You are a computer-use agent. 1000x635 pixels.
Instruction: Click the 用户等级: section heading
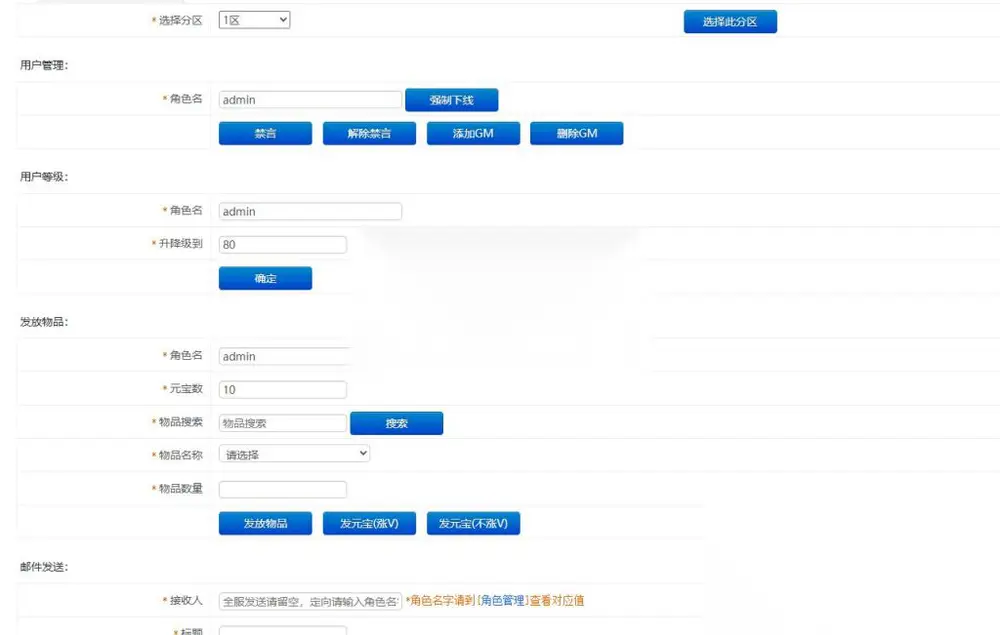[44, 177]
